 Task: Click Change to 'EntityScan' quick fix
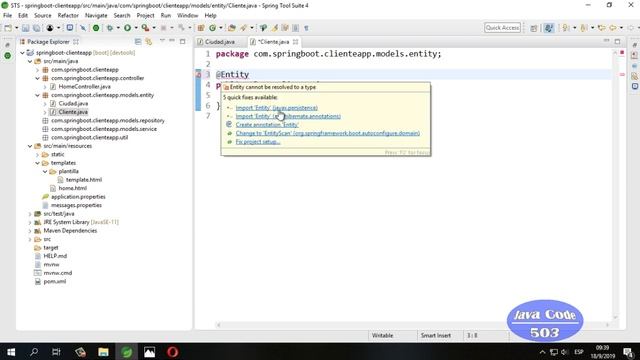point(327,133)
